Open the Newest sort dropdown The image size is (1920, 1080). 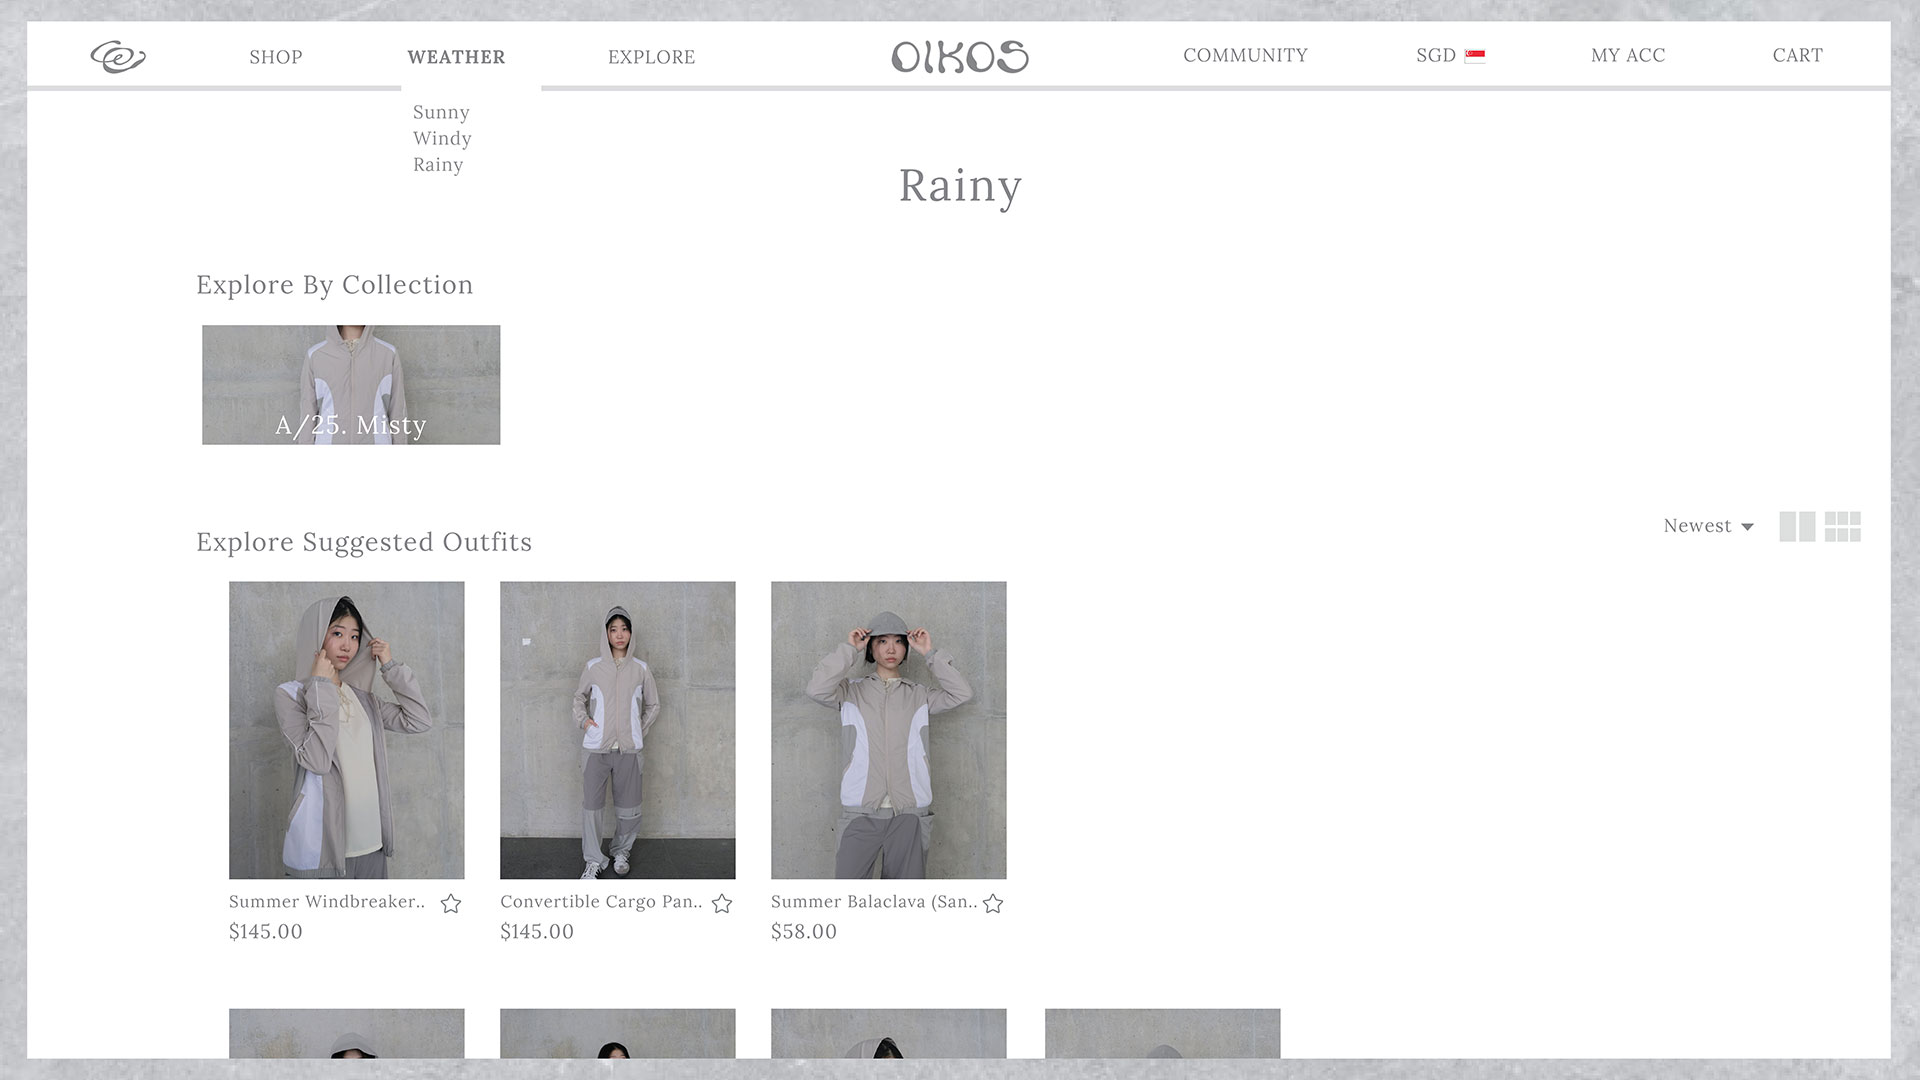click(x=1708, y=526)
